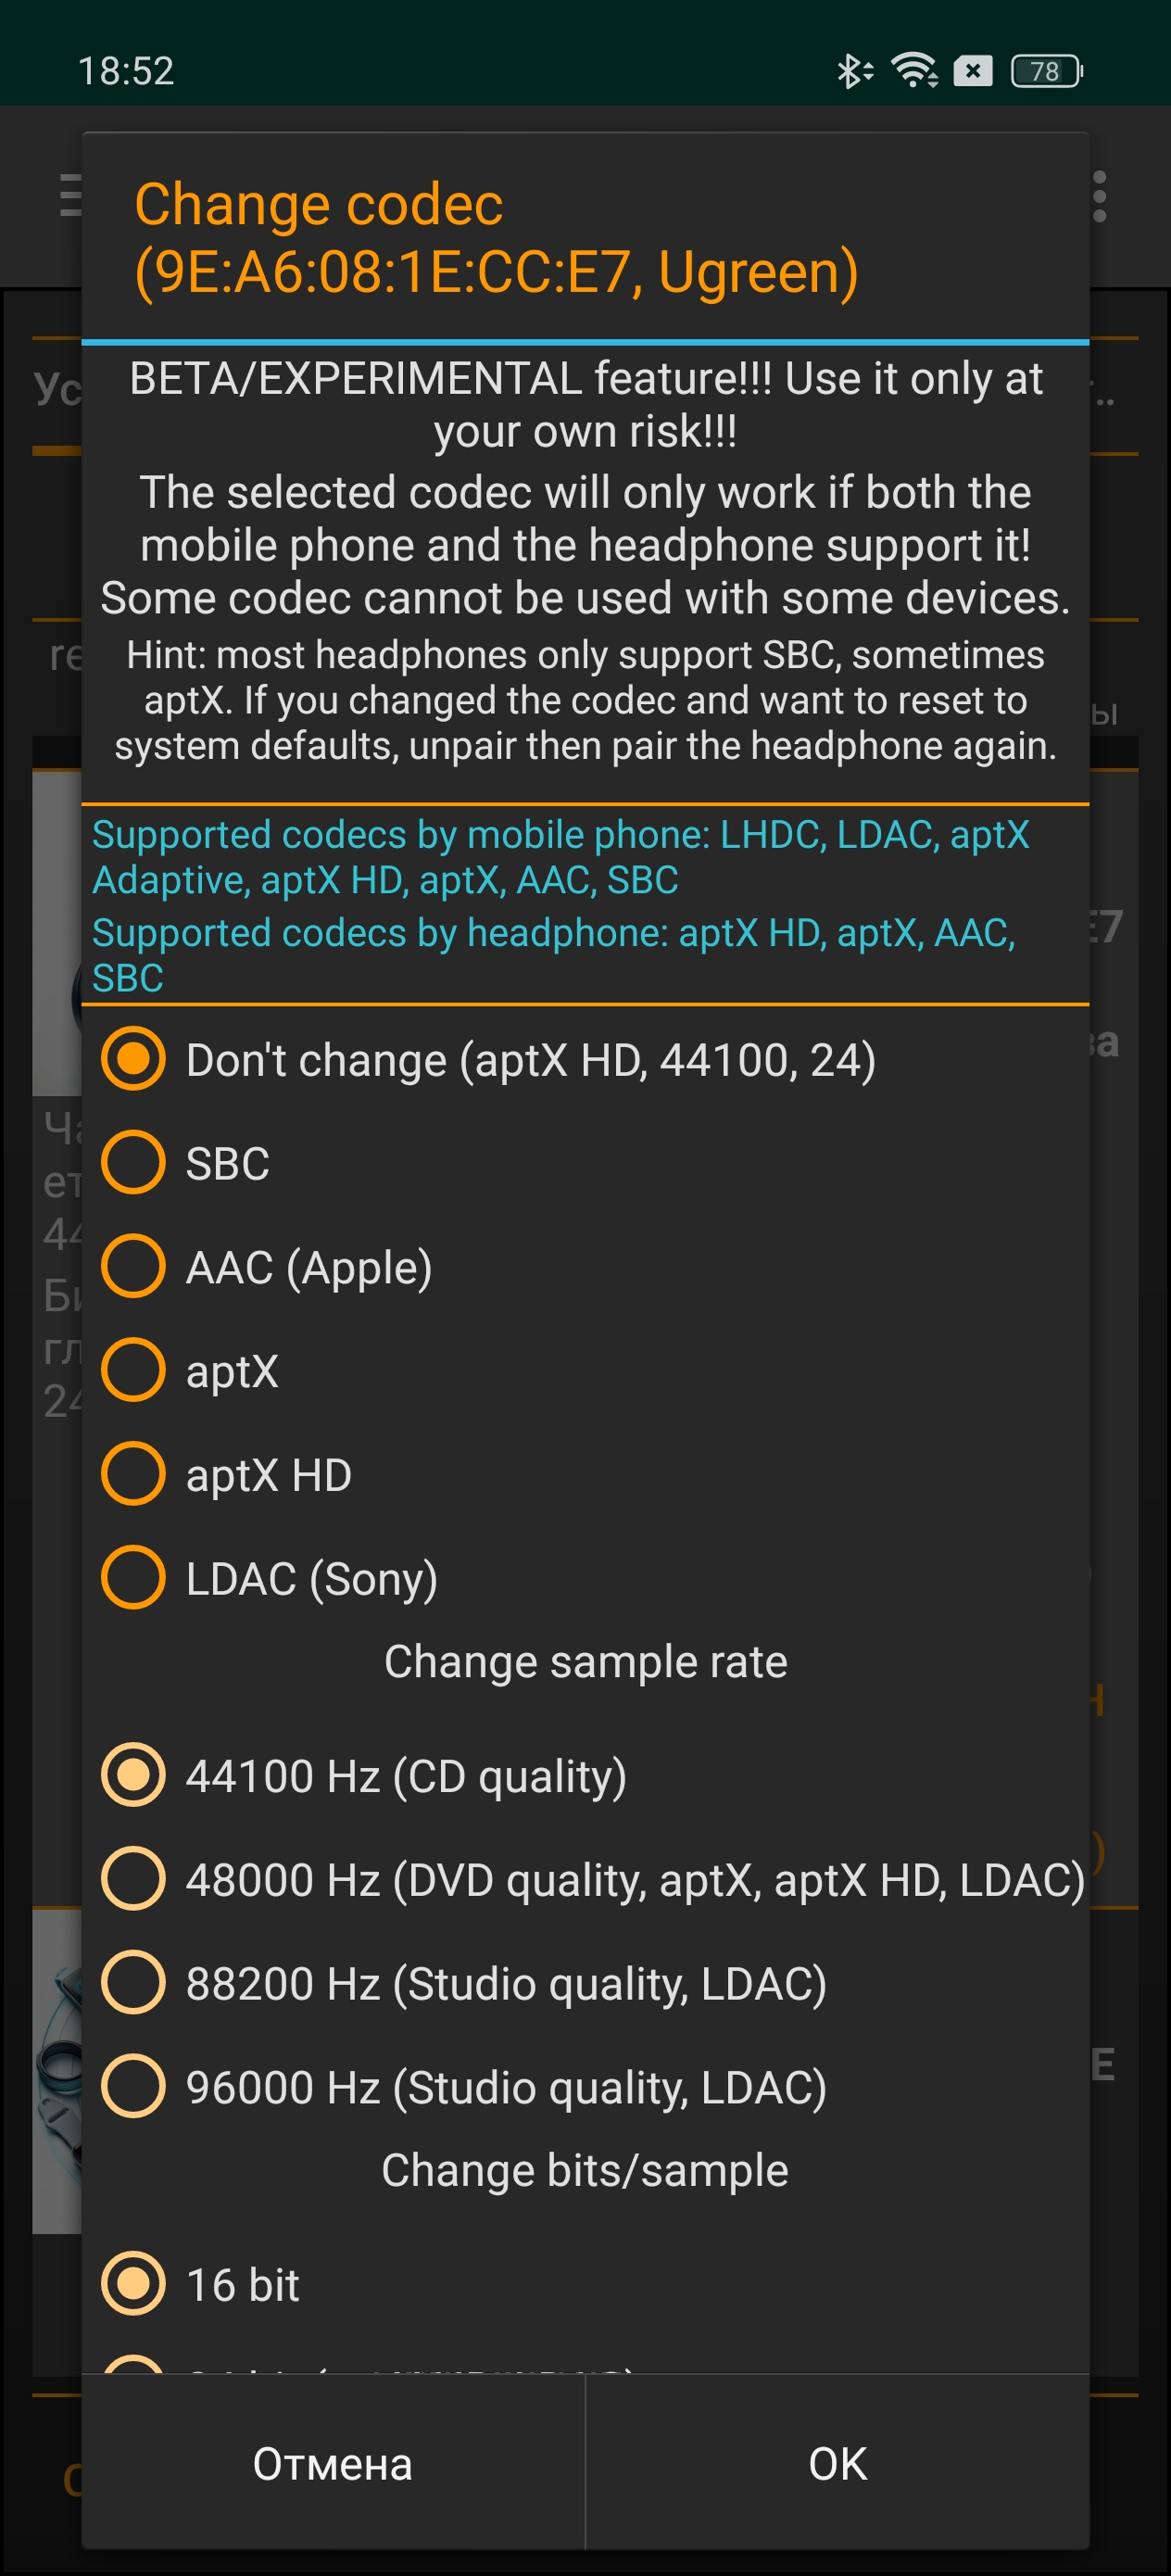Viewport: 1171px width, 2576px height.
Task: Choose 88200 Hz Studio quality rate
Action: (133, 1983)
